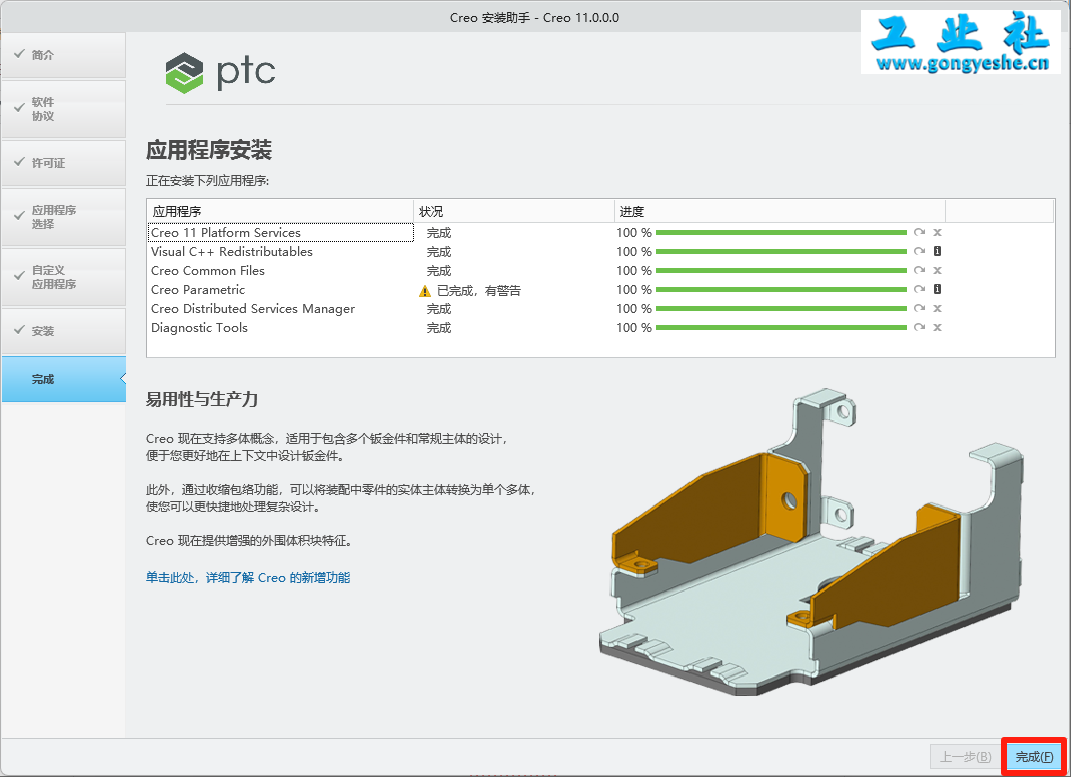Select the 完成 step in sidebar
This screenshot has height=777, width=1071.
[x=64, y=379]
